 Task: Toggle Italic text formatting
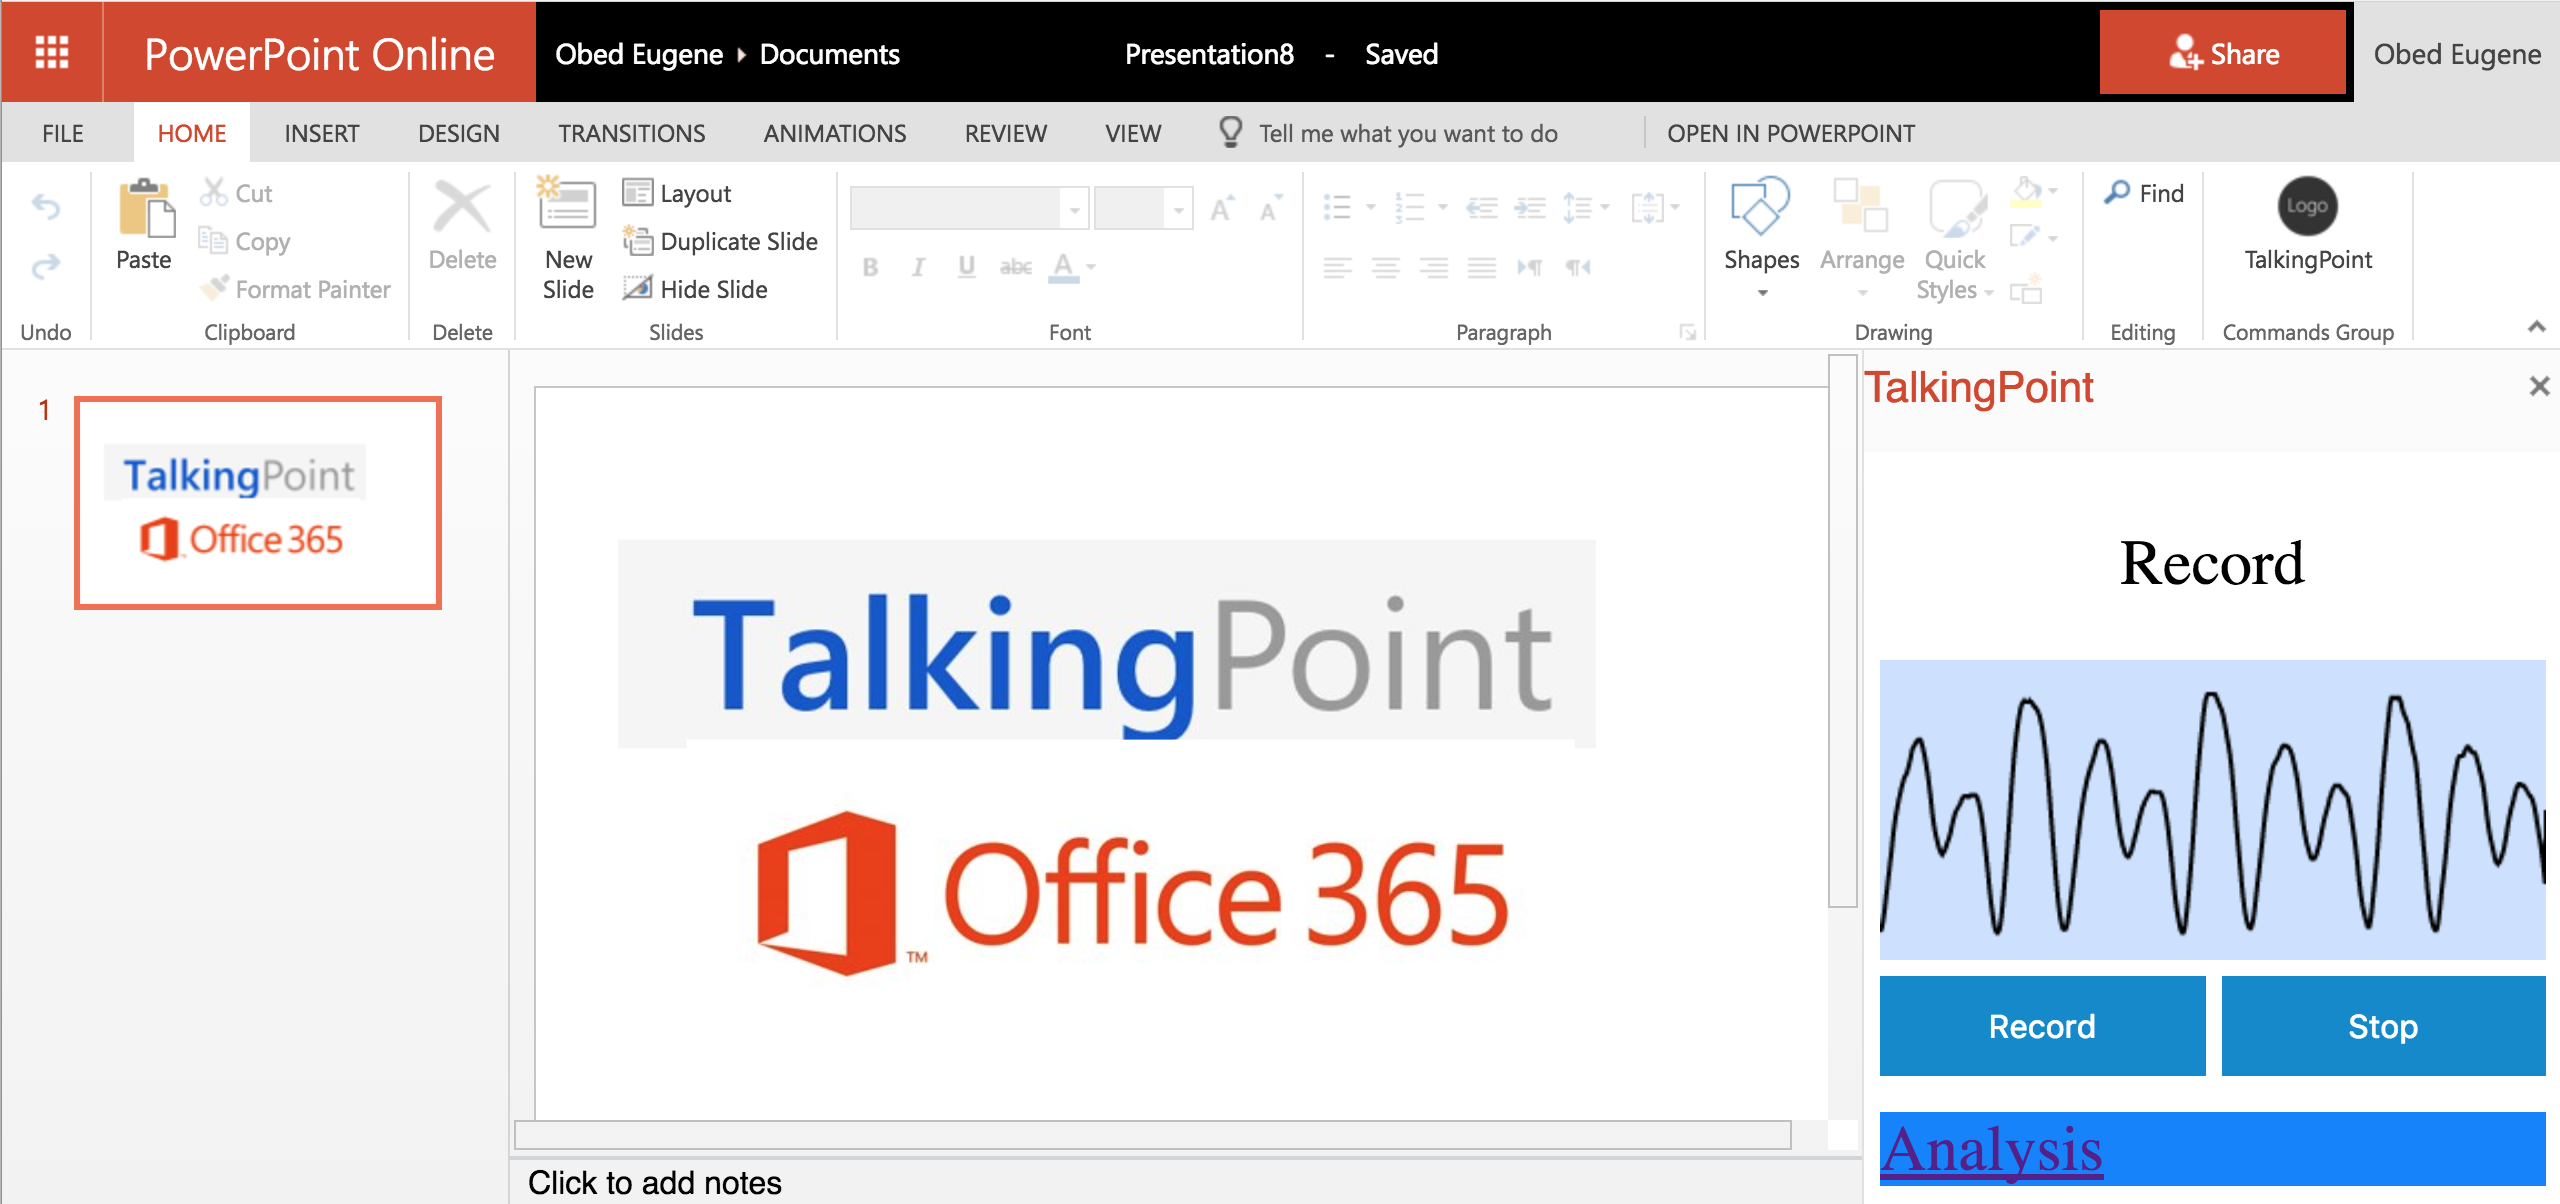coord(918,267)
